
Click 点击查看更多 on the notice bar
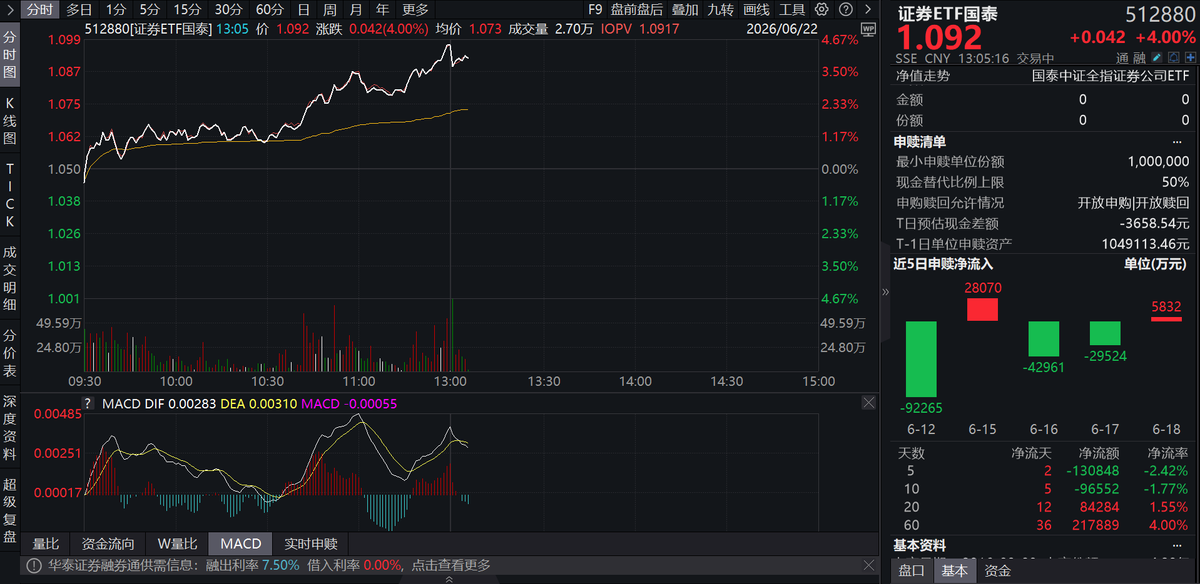[x=451, y=565]
